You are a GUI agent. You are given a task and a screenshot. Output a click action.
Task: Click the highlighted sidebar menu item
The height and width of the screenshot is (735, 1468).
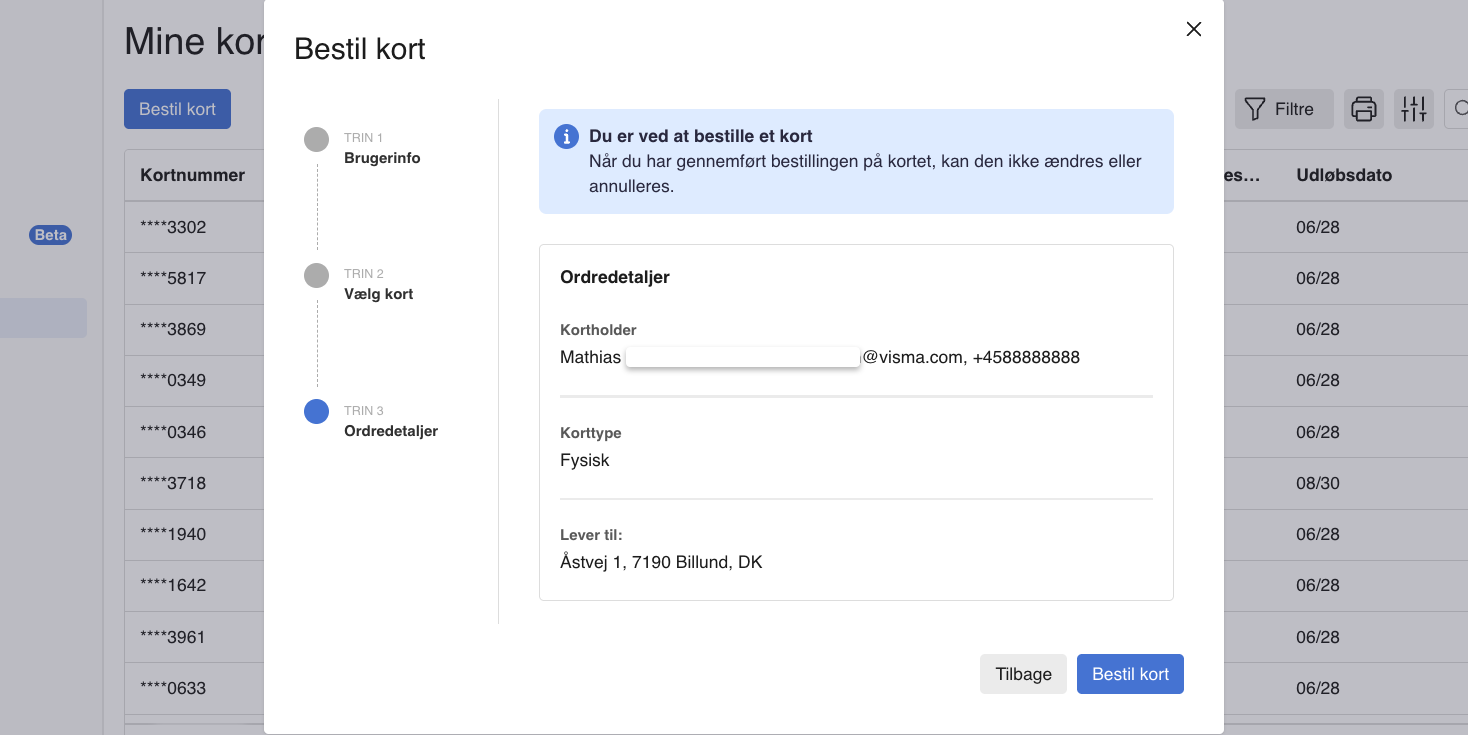(43, 318)
